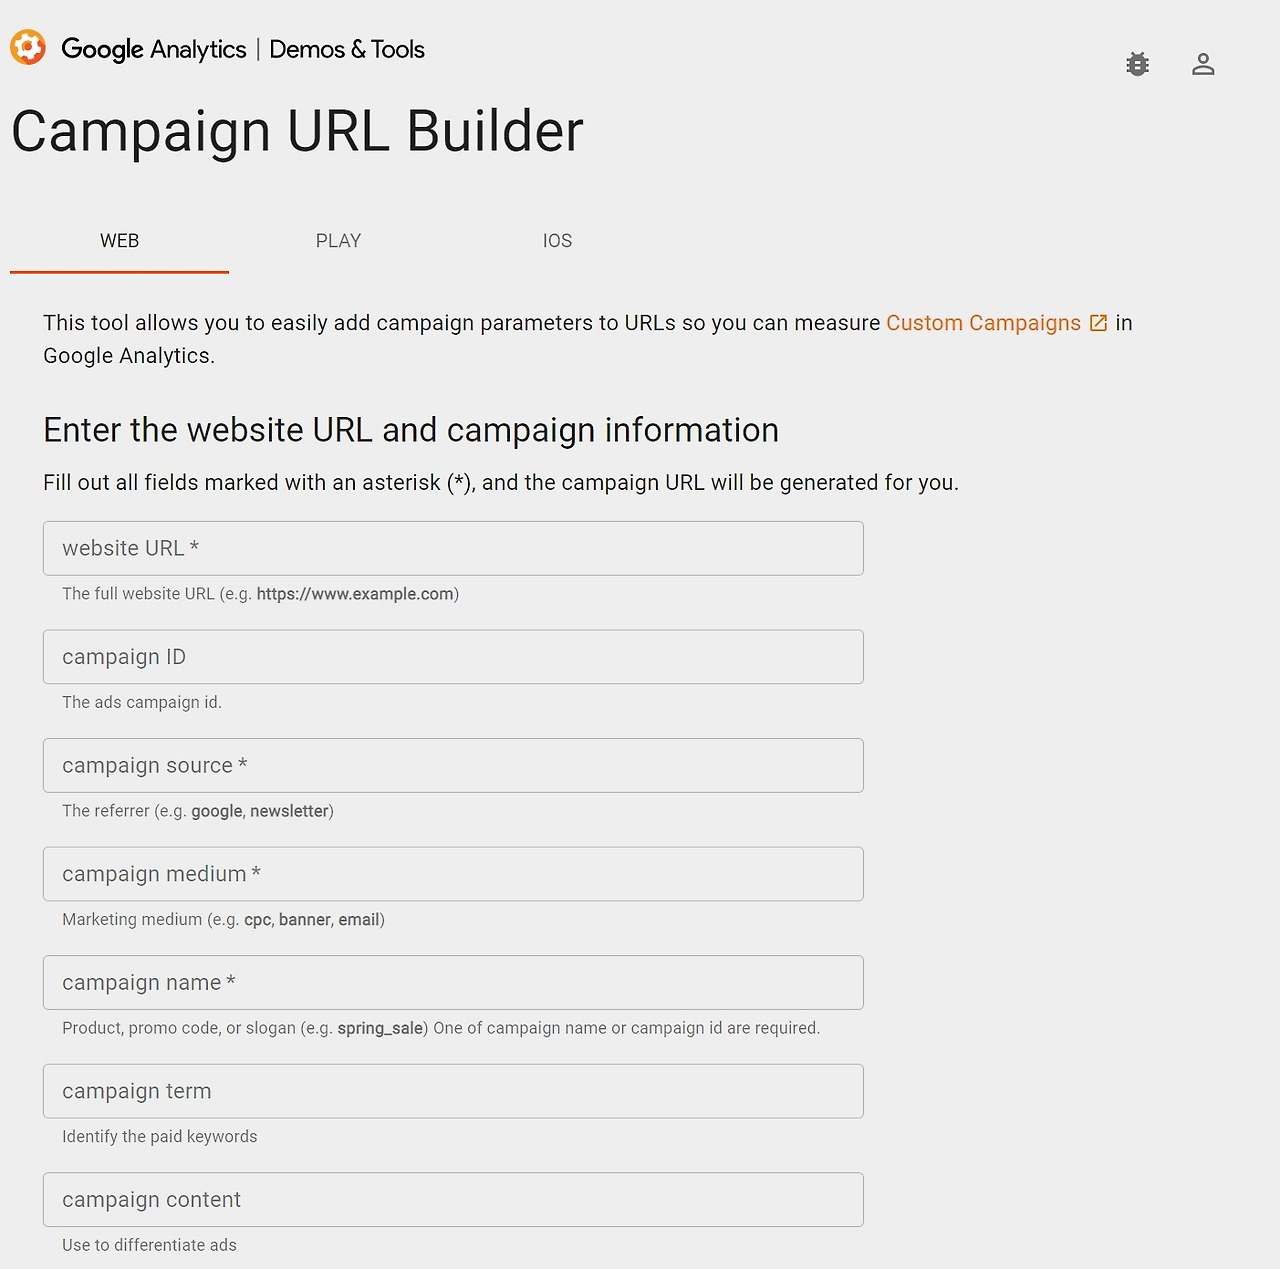Focus the website URL field
This screenshot has width=1280, height=1269.
pyautogui.click(x=453, y=548)
